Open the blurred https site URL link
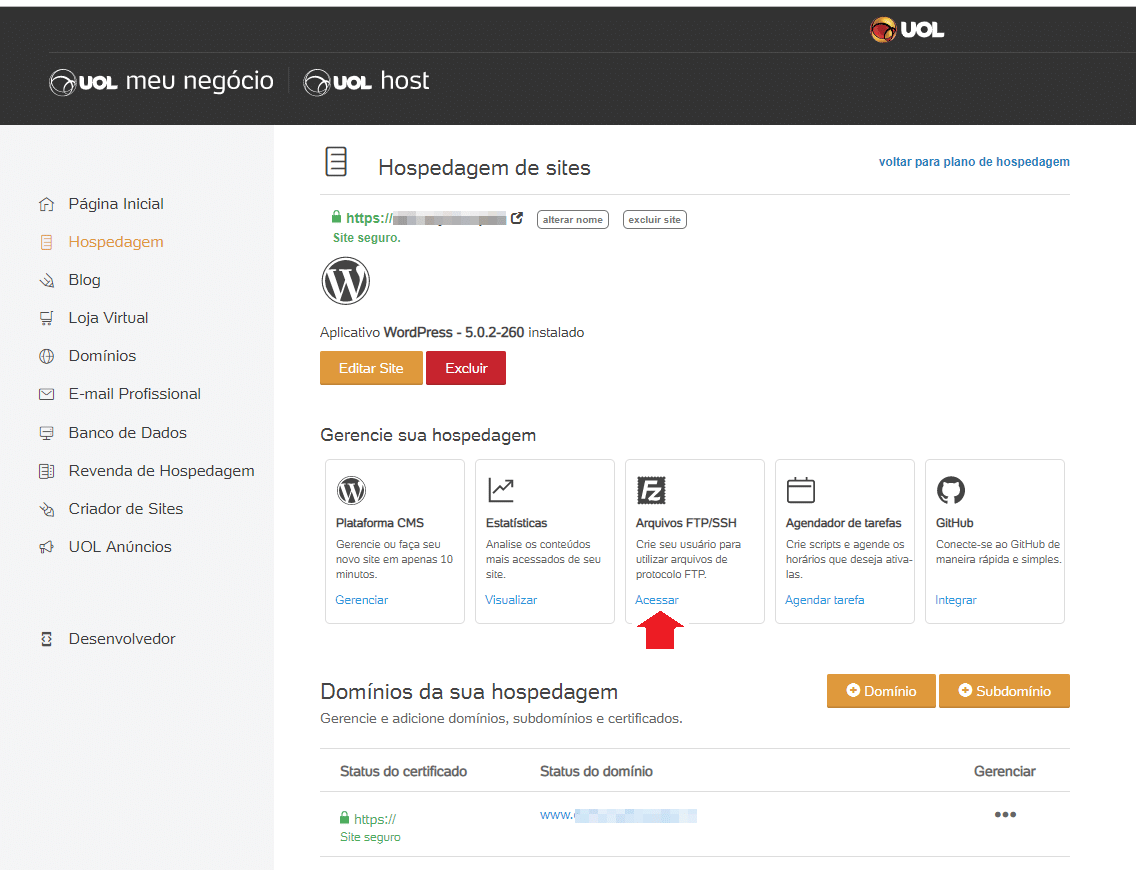The height and width of the screenshot is (870, 1136). 426,218
